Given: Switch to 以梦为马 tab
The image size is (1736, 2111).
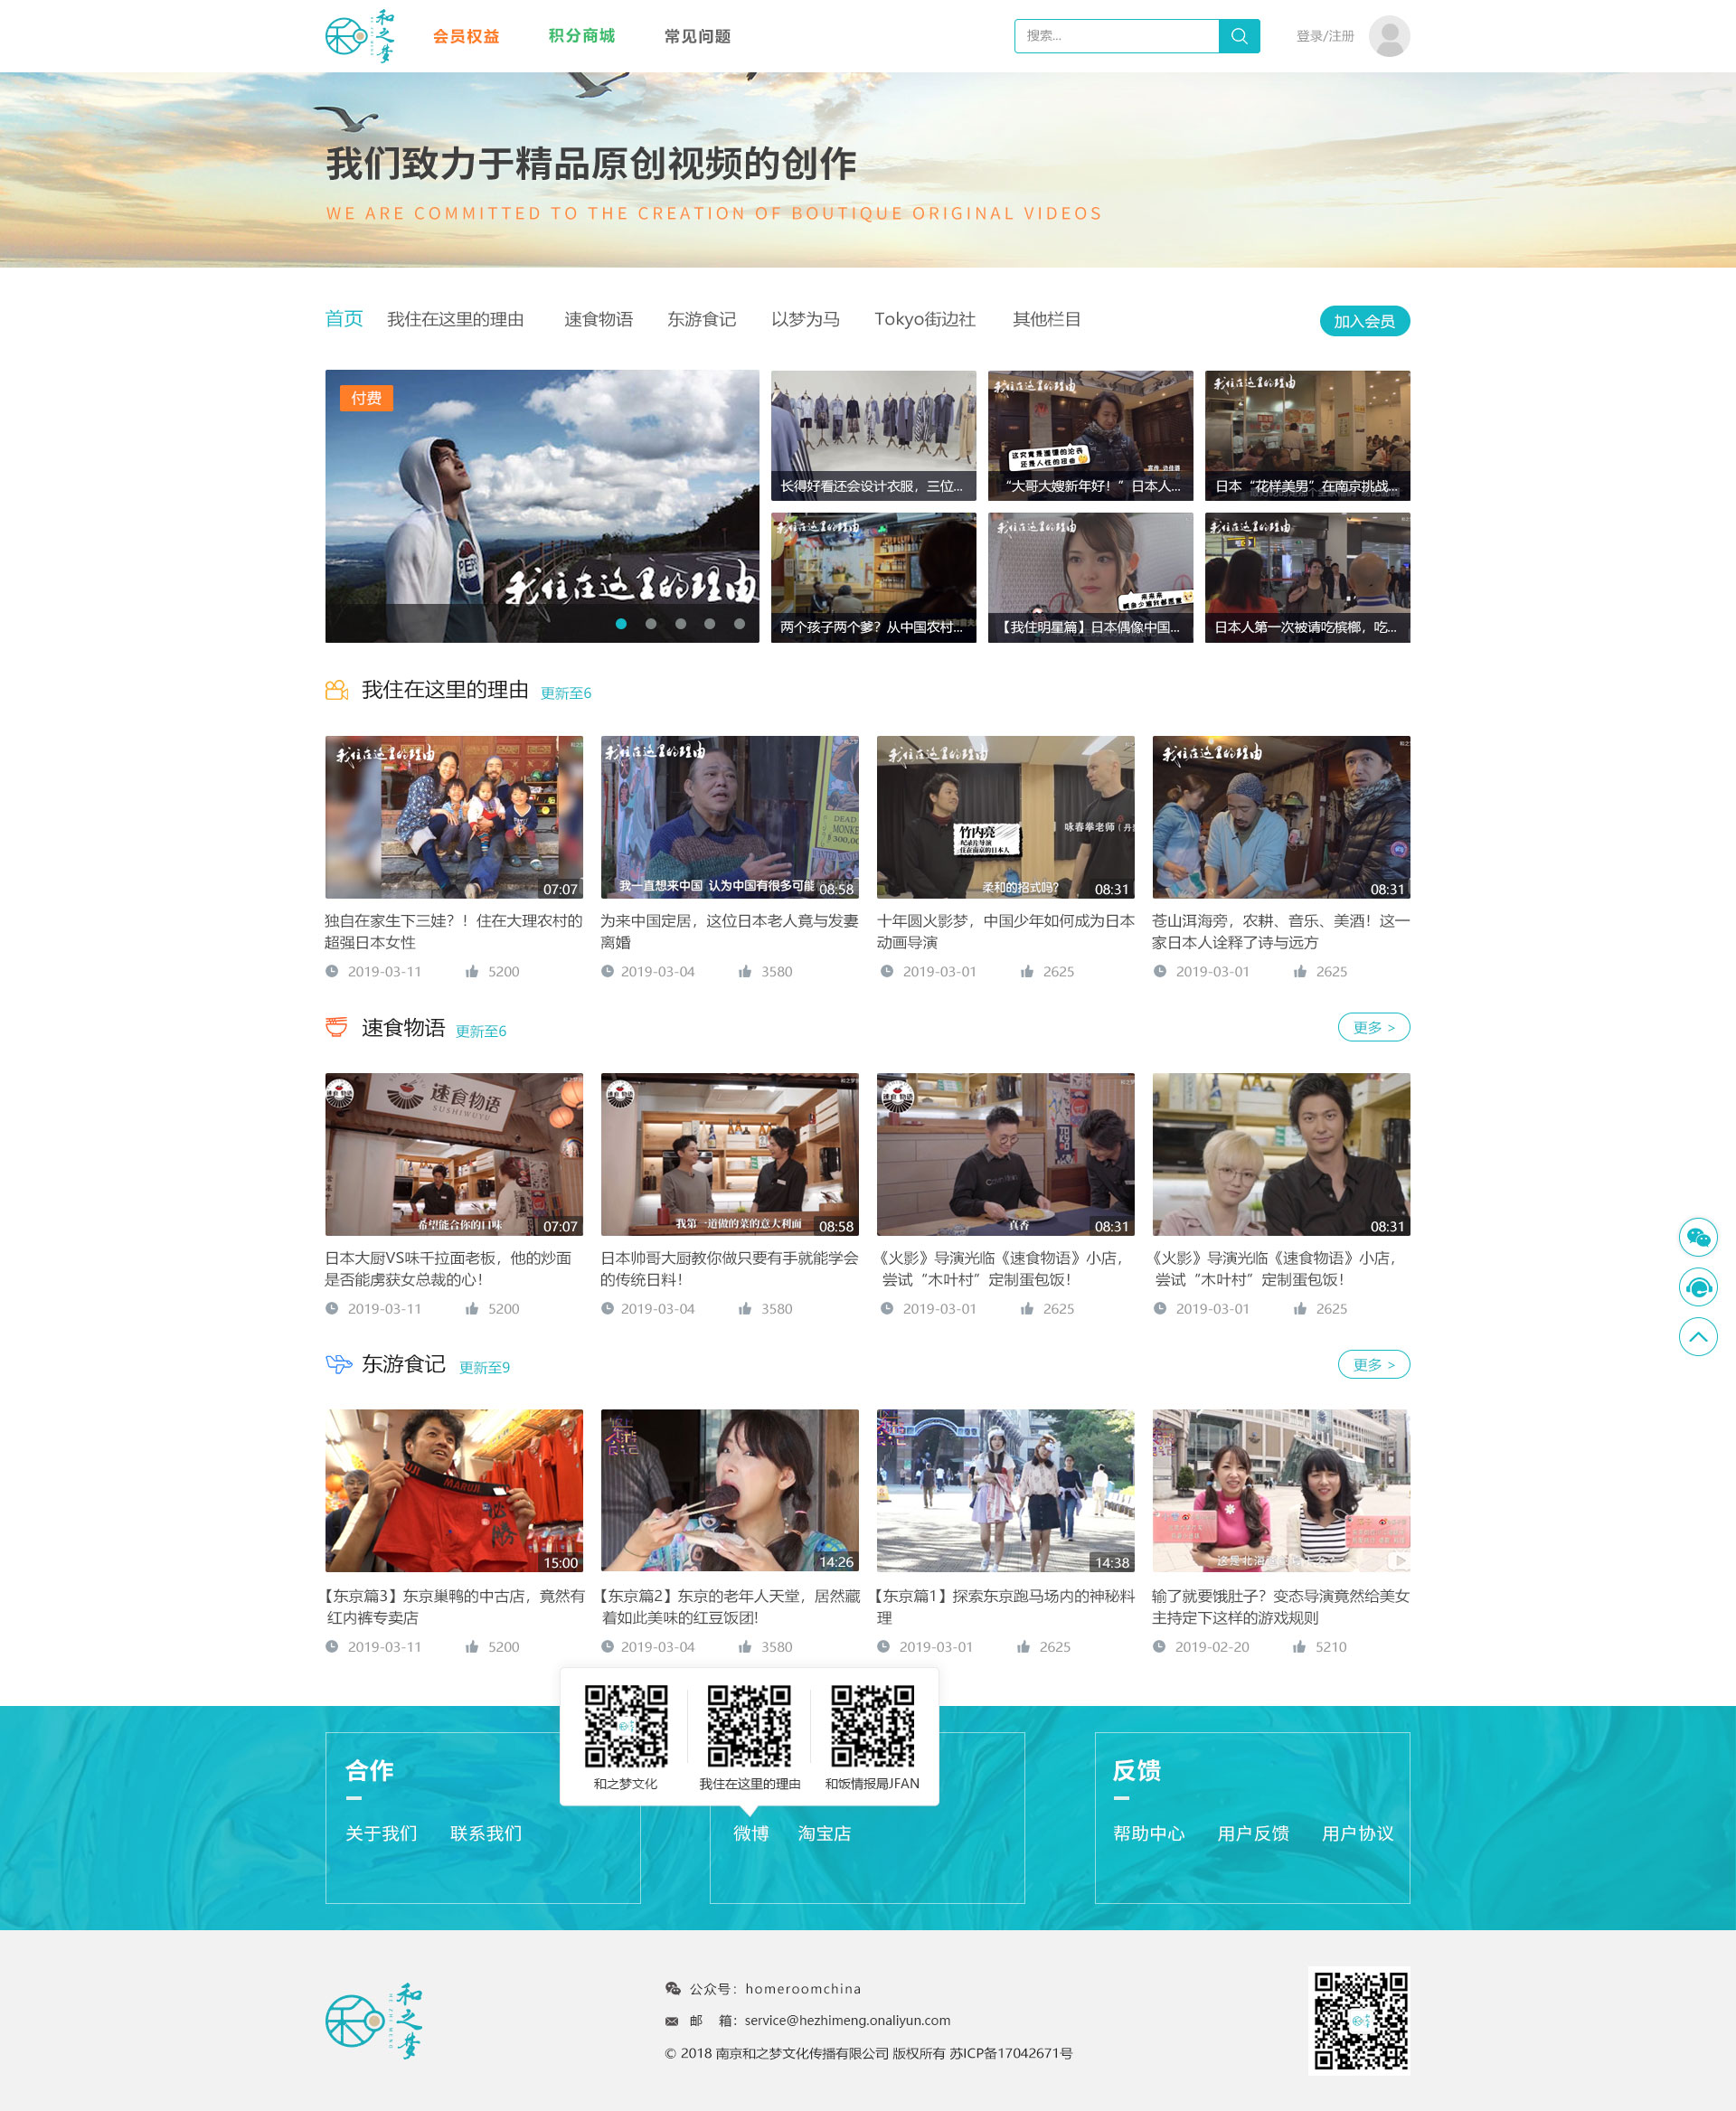Looking at the screenshot, I should pyautogui.click(x=805, y=319).
